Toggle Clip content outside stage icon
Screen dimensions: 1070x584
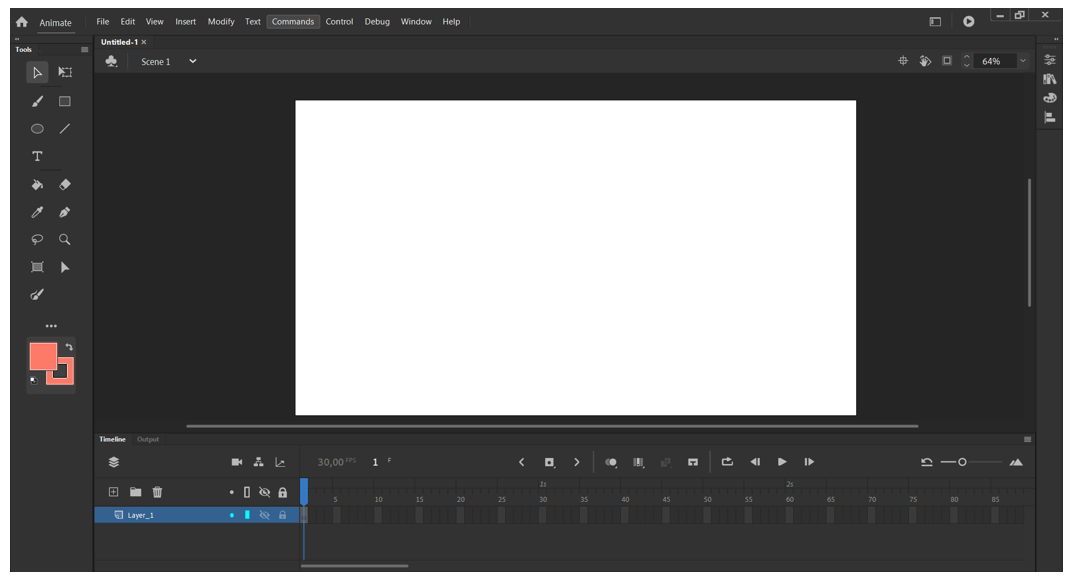pyautogui.click(x=946, y=61)
